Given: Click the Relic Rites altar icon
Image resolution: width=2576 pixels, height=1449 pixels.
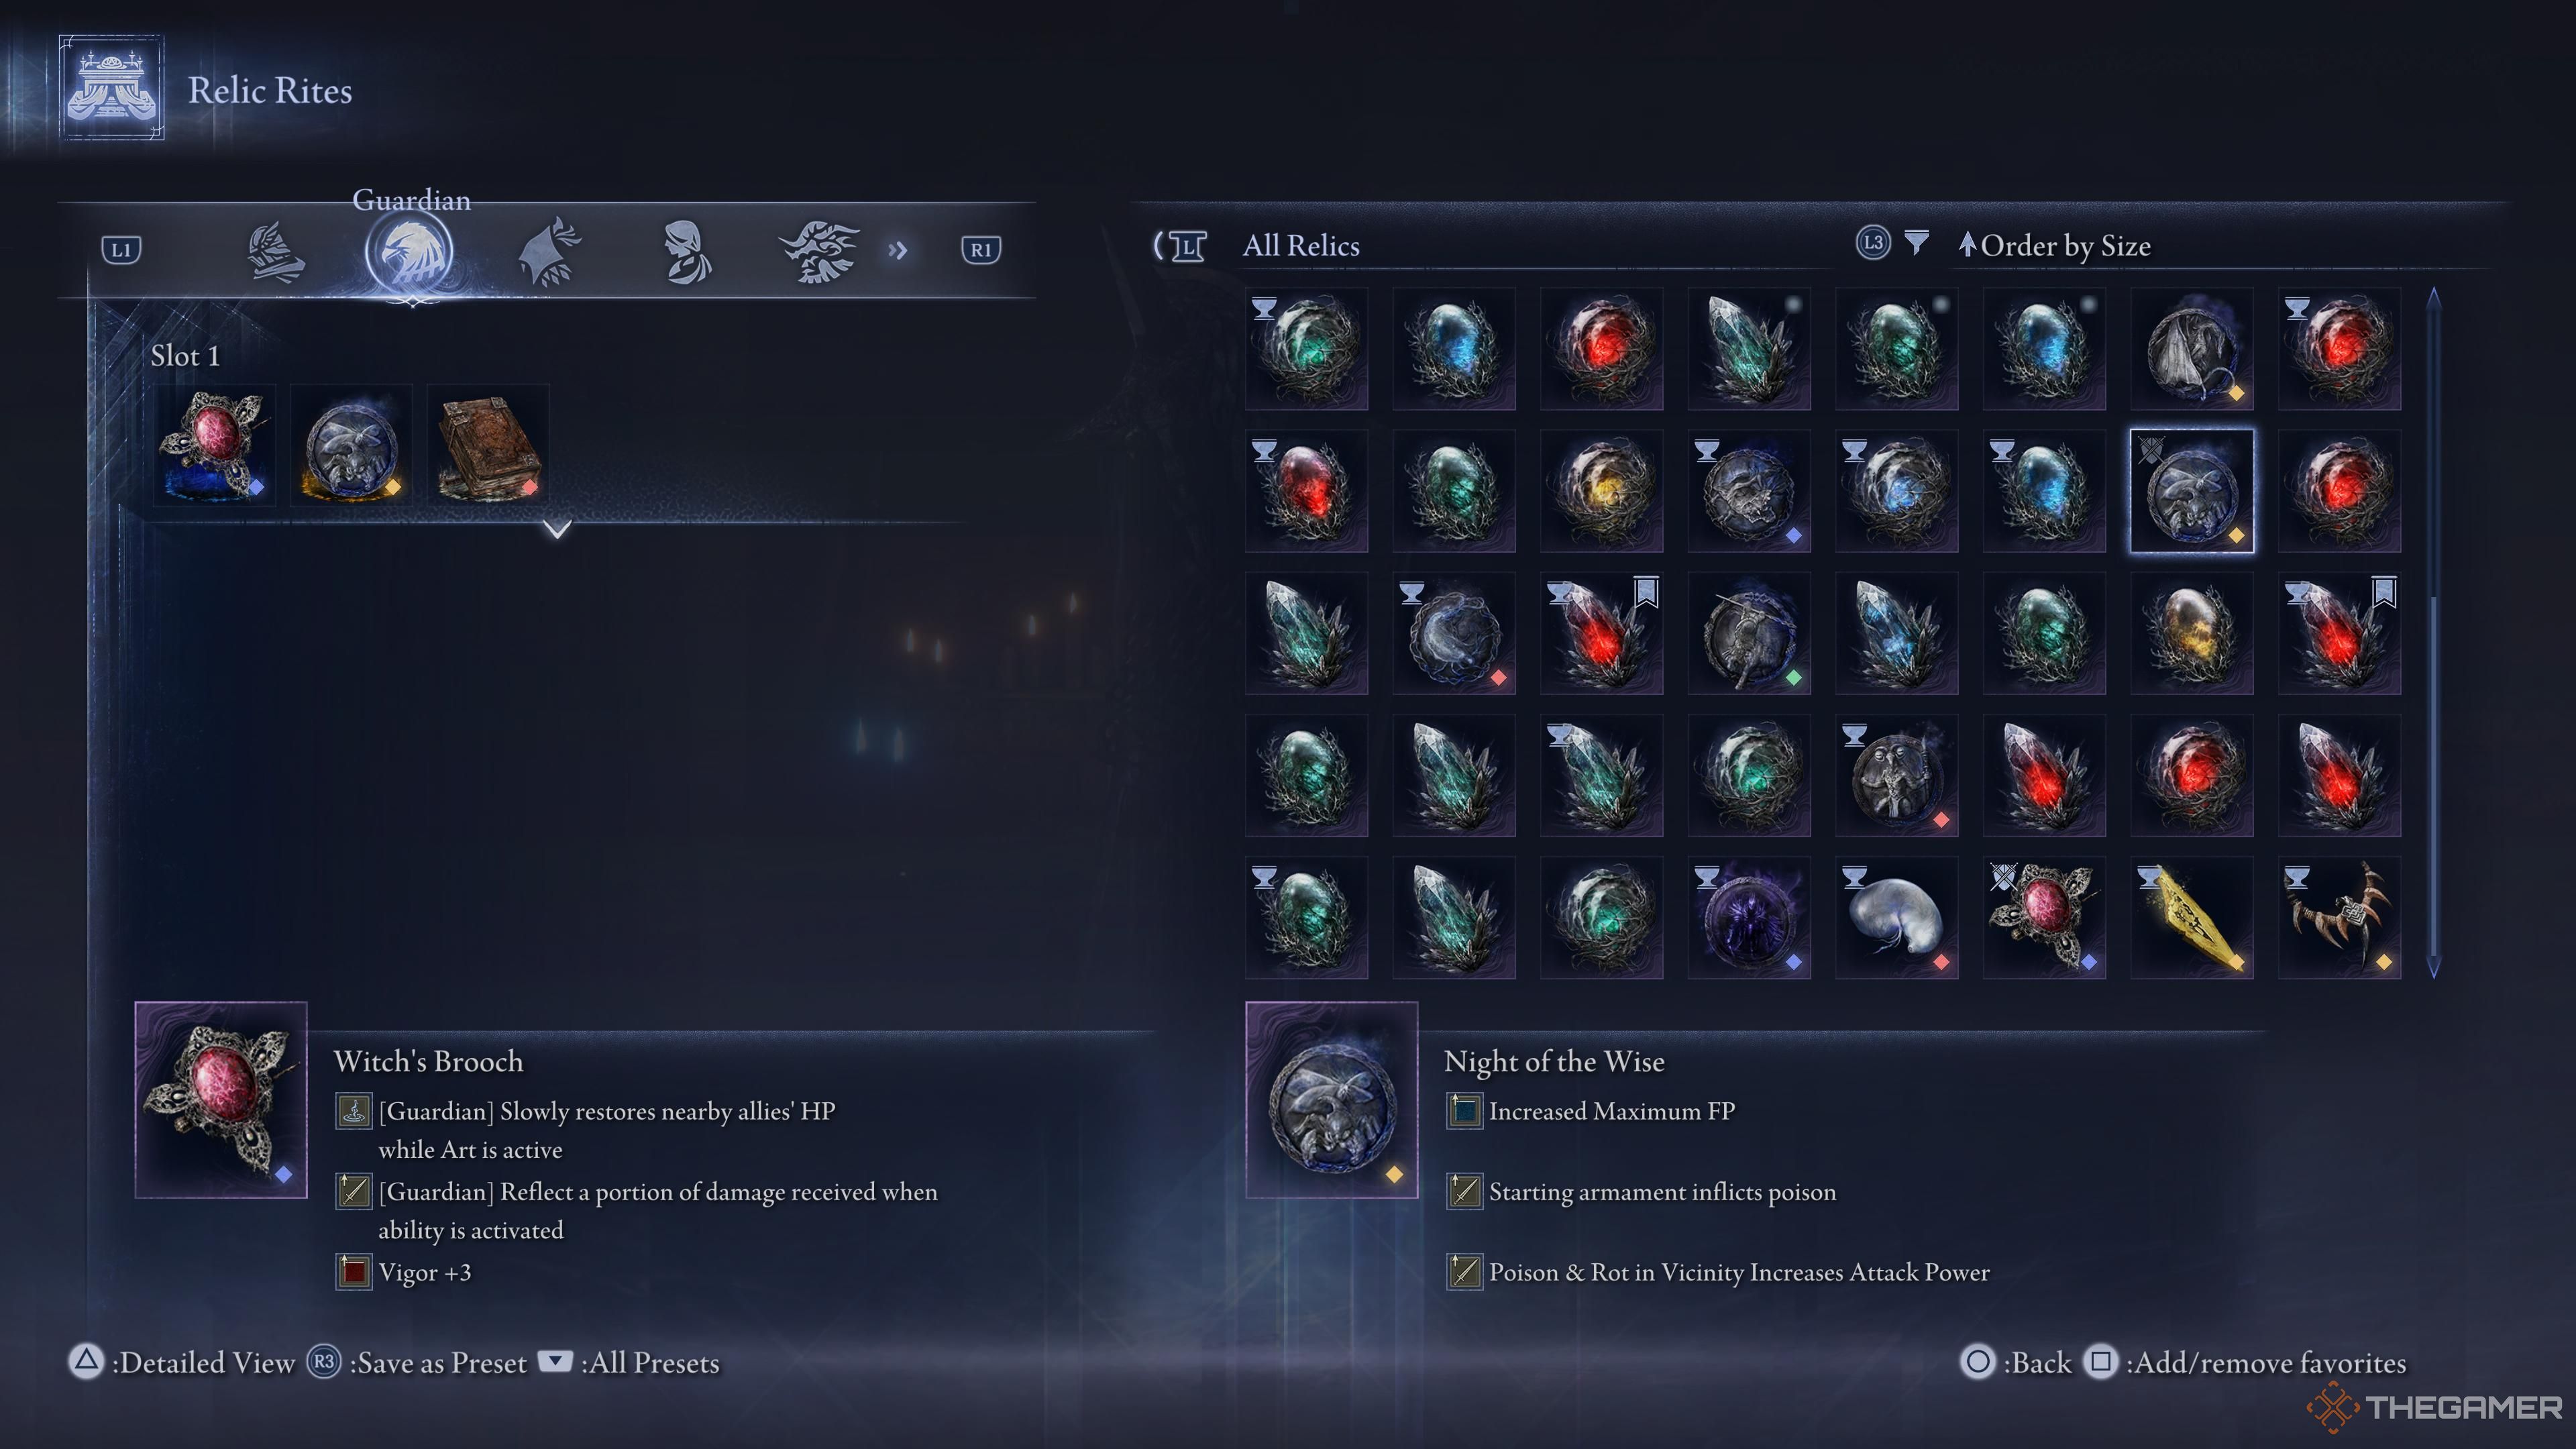Looking at the screenshot, I should pyautogui.click(x=111, y=88).
